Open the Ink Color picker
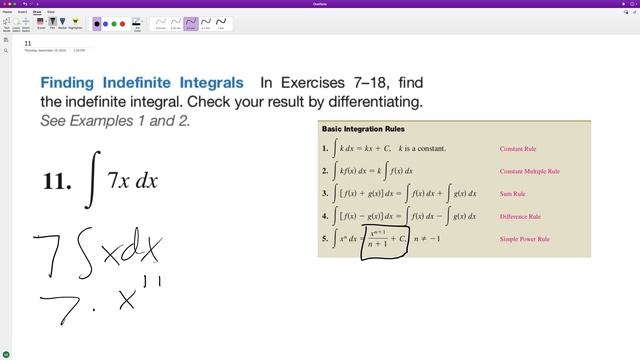Image resolution: width=640 pixels, height=360 pixels. tap(137, 24)
